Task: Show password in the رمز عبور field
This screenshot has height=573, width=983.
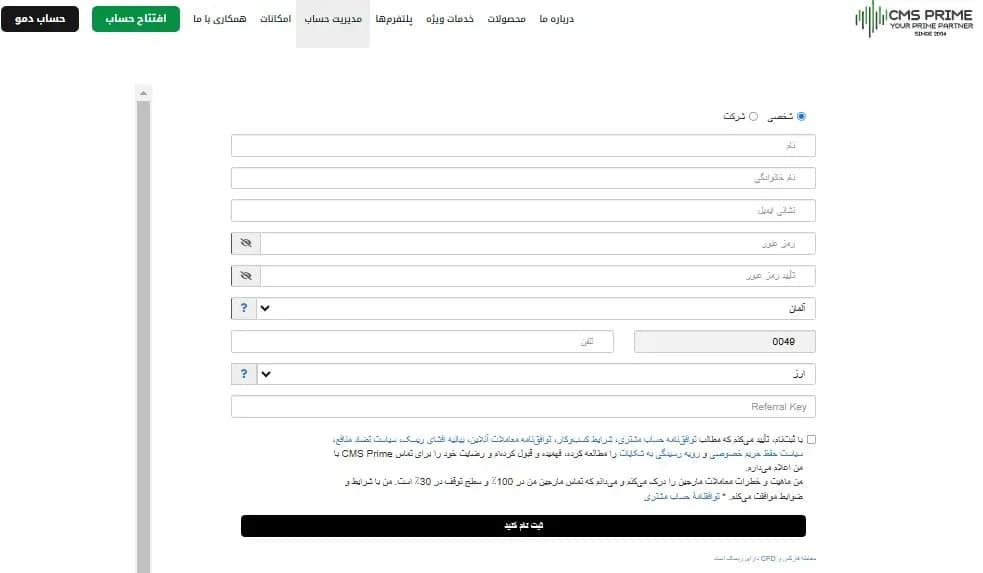Action: click(246, 243)
